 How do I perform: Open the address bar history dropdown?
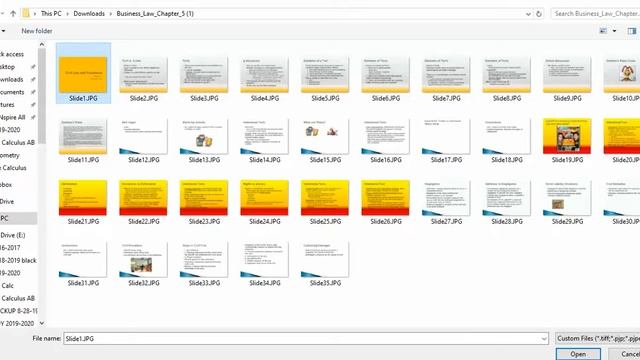tap(529, 14)
